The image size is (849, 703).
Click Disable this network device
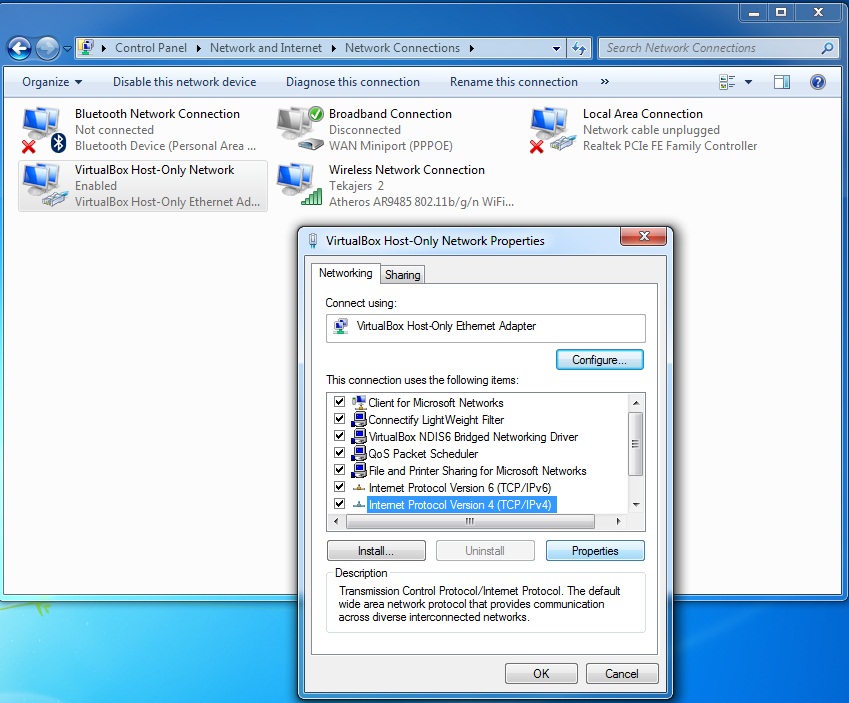coord(185,82)
